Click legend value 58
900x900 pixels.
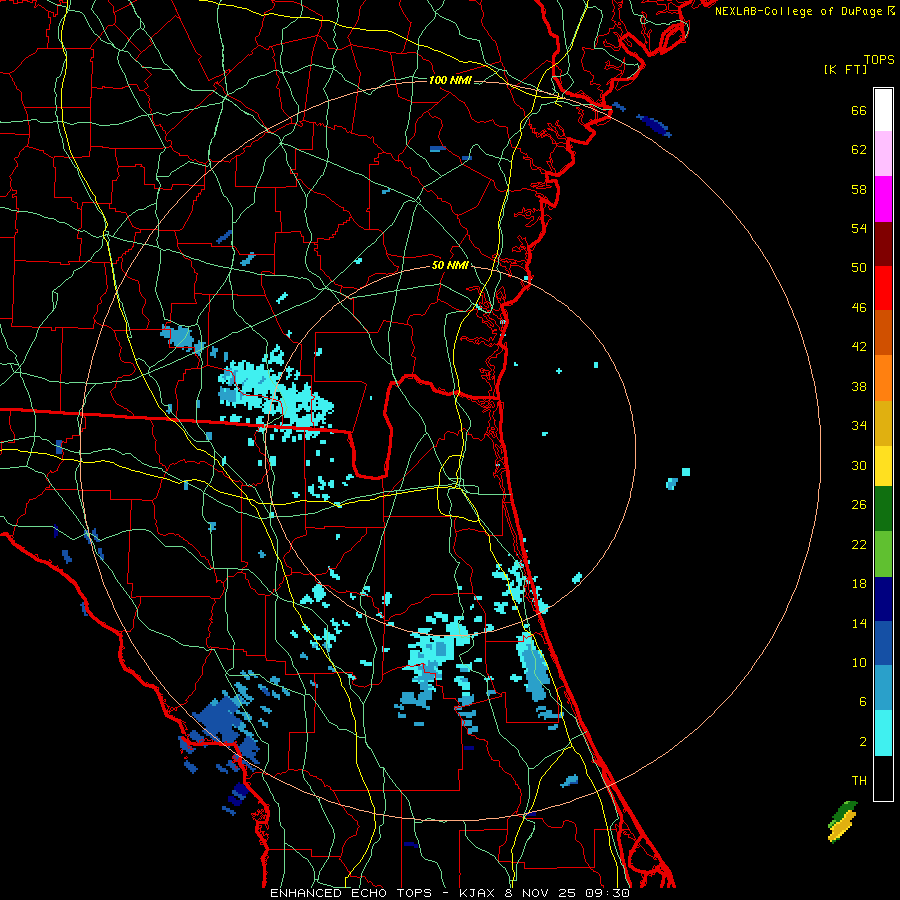coord(859,189)
